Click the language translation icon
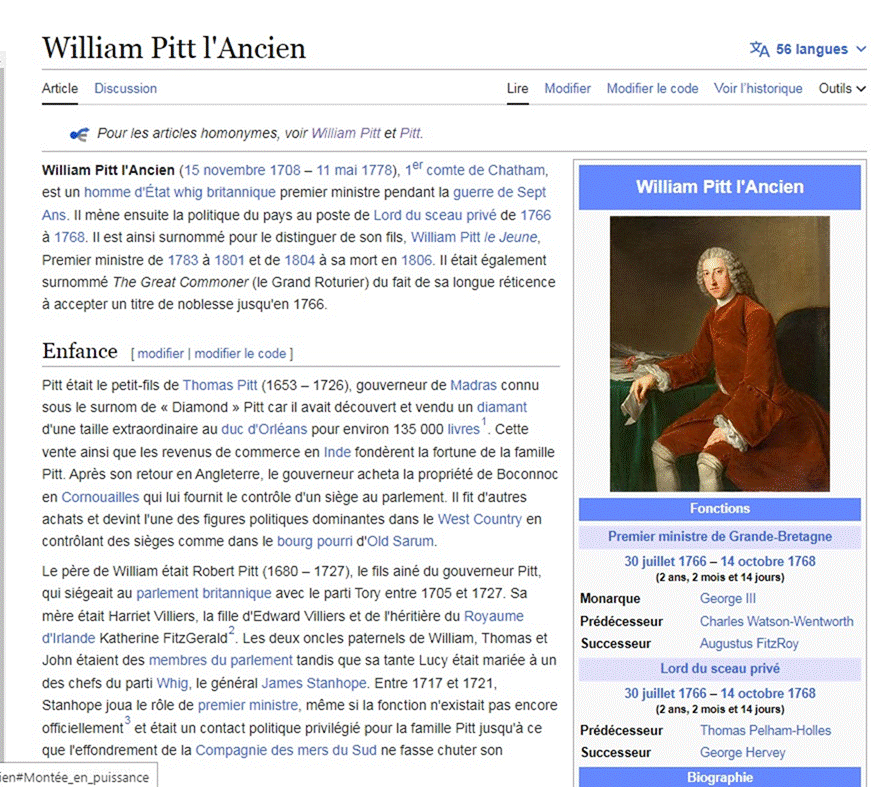The height and width of the screenshot is (787, 874). (x=759, y=49)
